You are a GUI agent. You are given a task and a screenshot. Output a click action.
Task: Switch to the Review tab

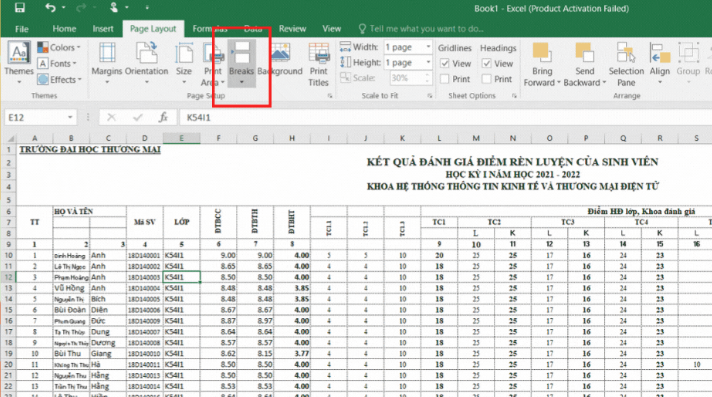pyautogui.click(x=292, y=29)
